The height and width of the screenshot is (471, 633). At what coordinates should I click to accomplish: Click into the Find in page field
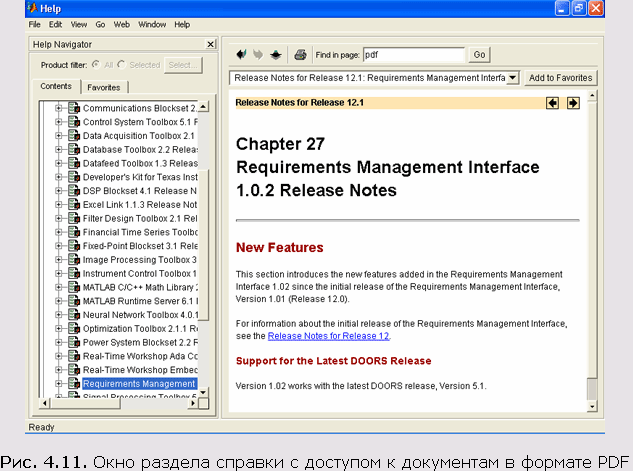point(414,54)
